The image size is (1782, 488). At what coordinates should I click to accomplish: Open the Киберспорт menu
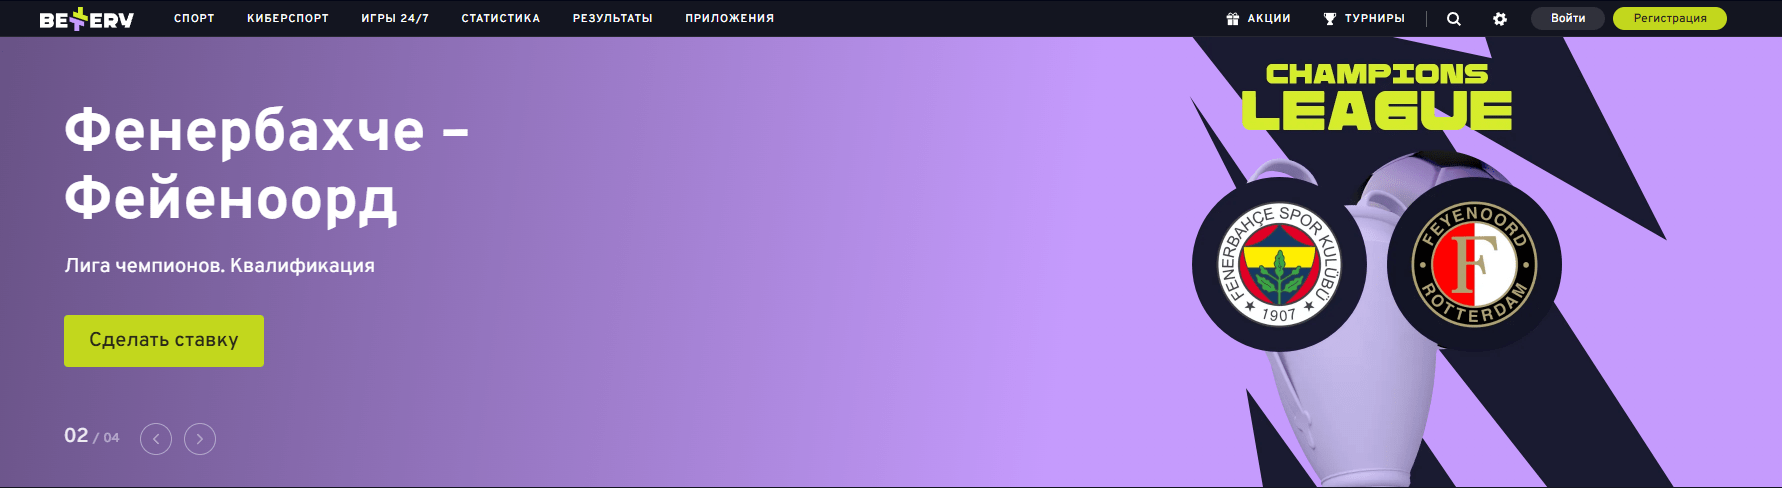pos(288,18)
